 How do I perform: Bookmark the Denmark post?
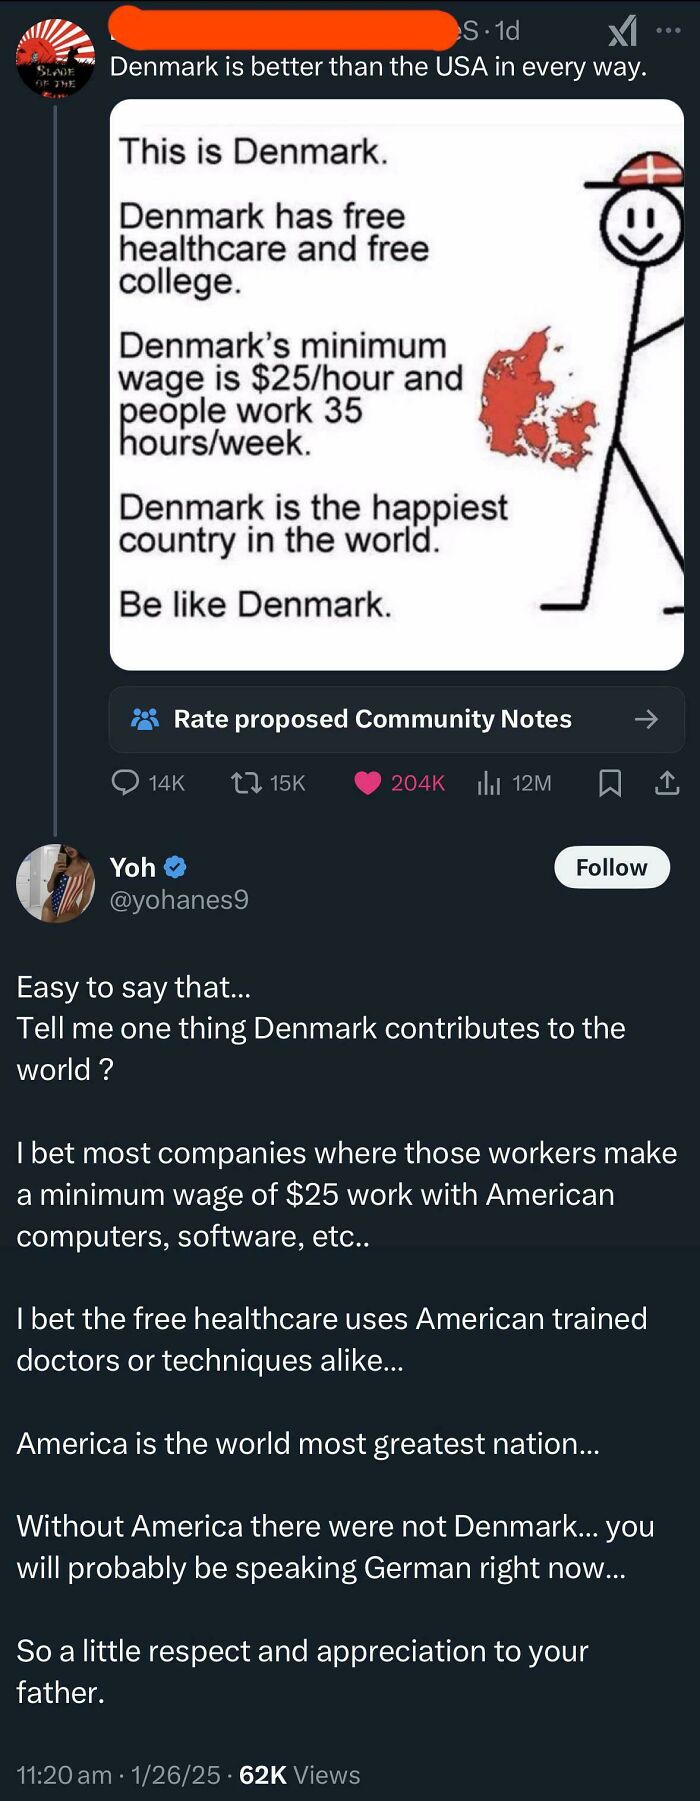point(611,782)
